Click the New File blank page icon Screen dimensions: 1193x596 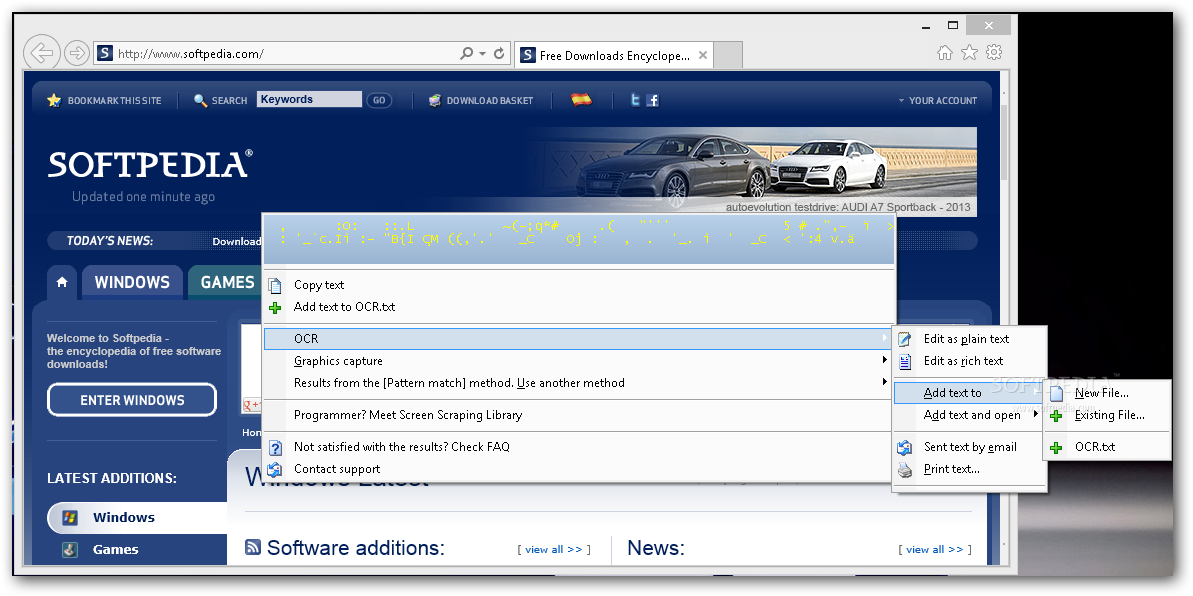[x=1056, y=394]
